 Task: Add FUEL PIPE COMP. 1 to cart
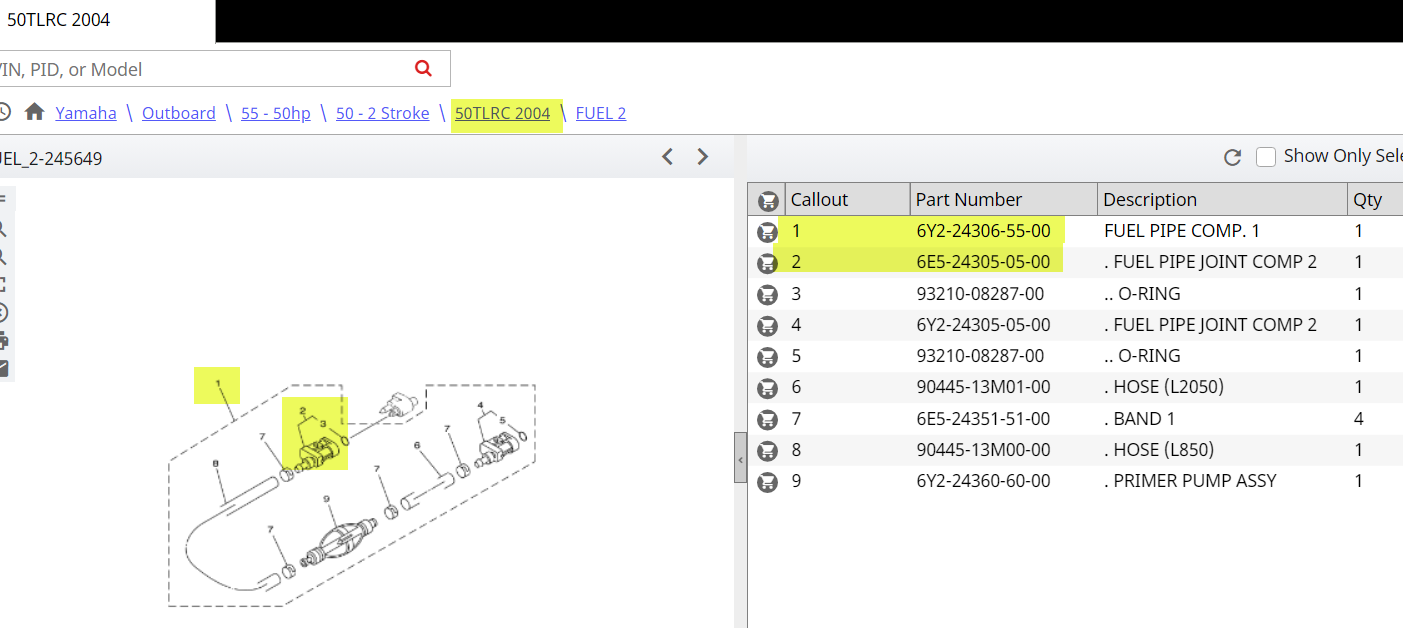pos(767,232)
